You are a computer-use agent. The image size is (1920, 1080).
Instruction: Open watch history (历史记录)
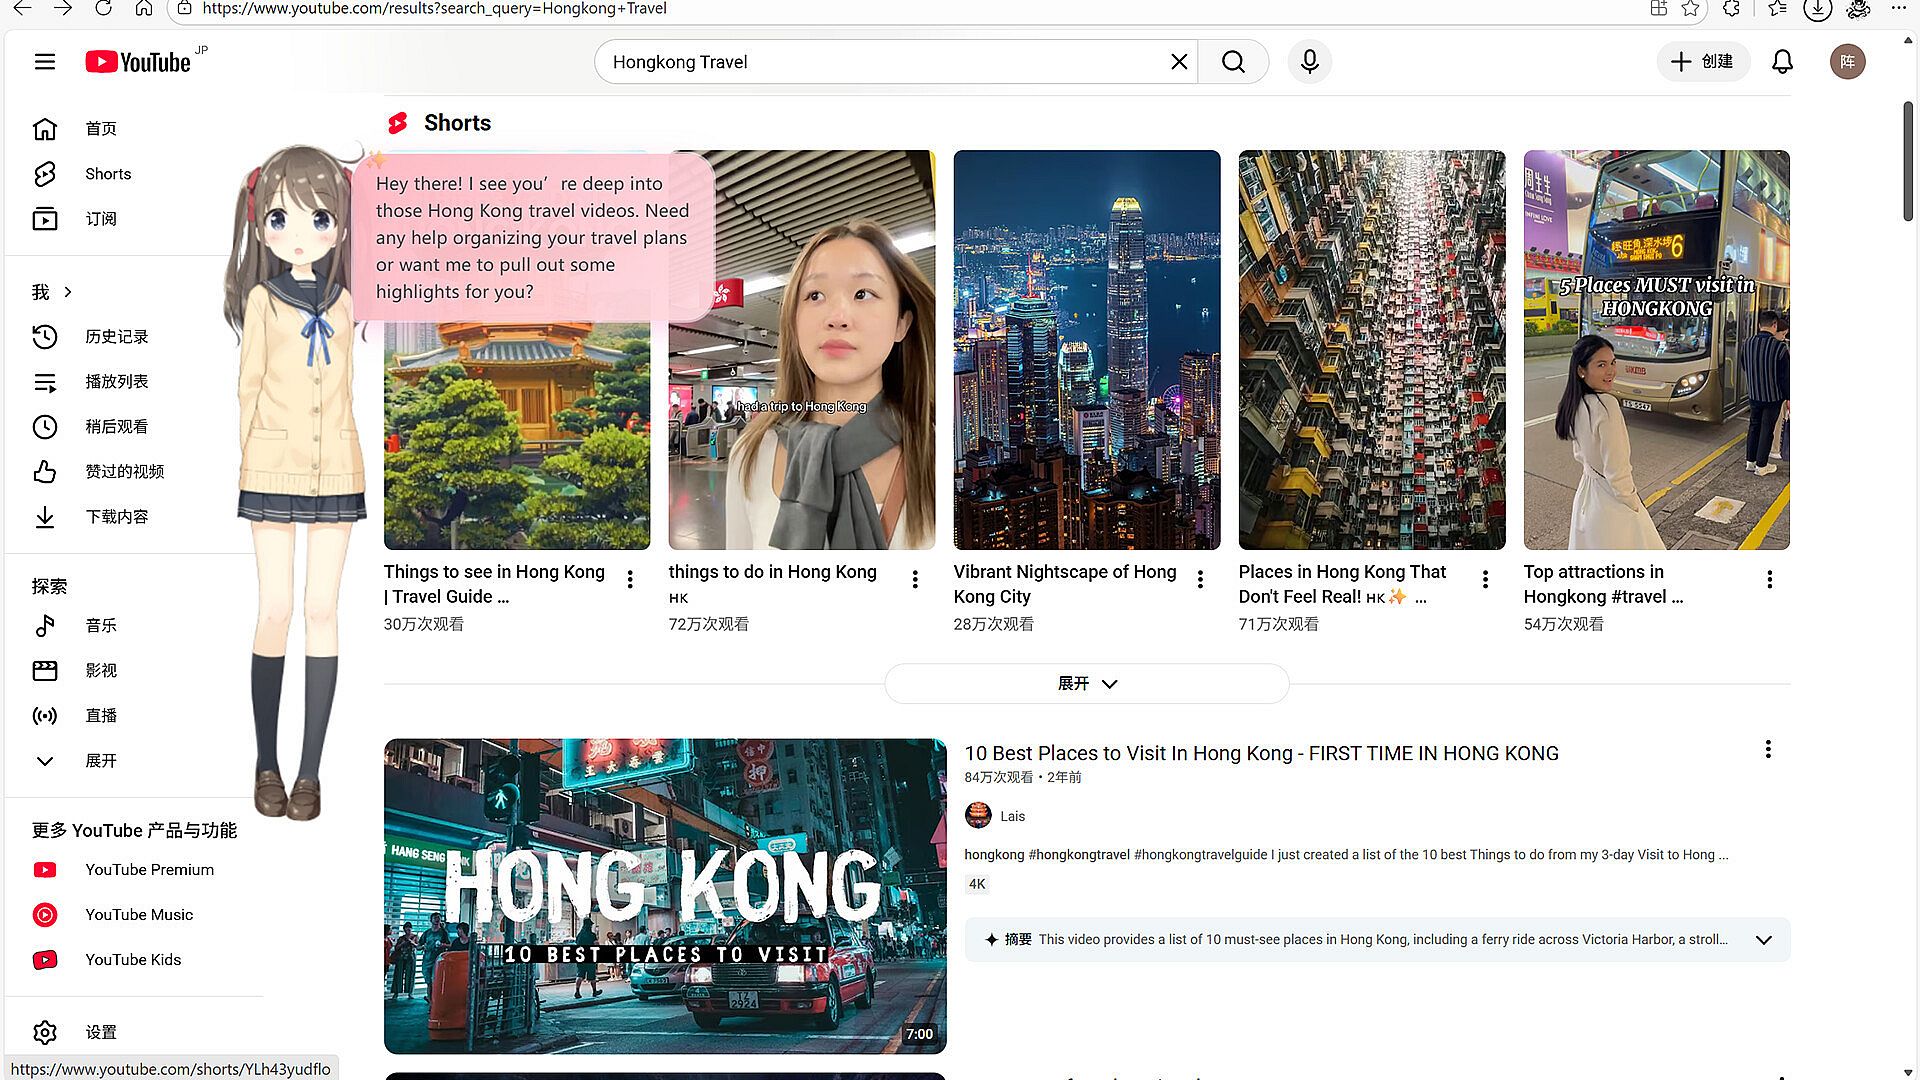pos(116,337)
